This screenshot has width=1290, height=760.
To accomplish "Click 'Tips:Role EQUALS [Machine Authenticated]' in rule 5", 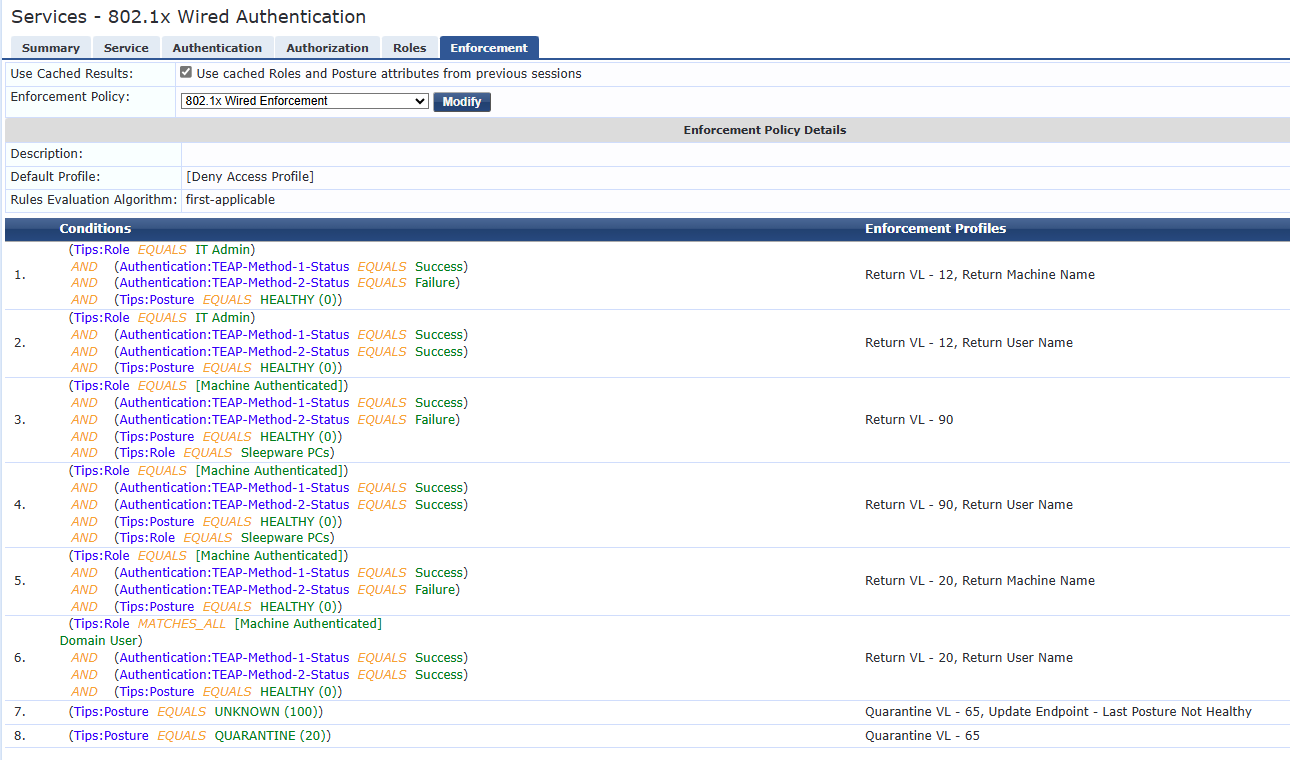I will (209, 556).
